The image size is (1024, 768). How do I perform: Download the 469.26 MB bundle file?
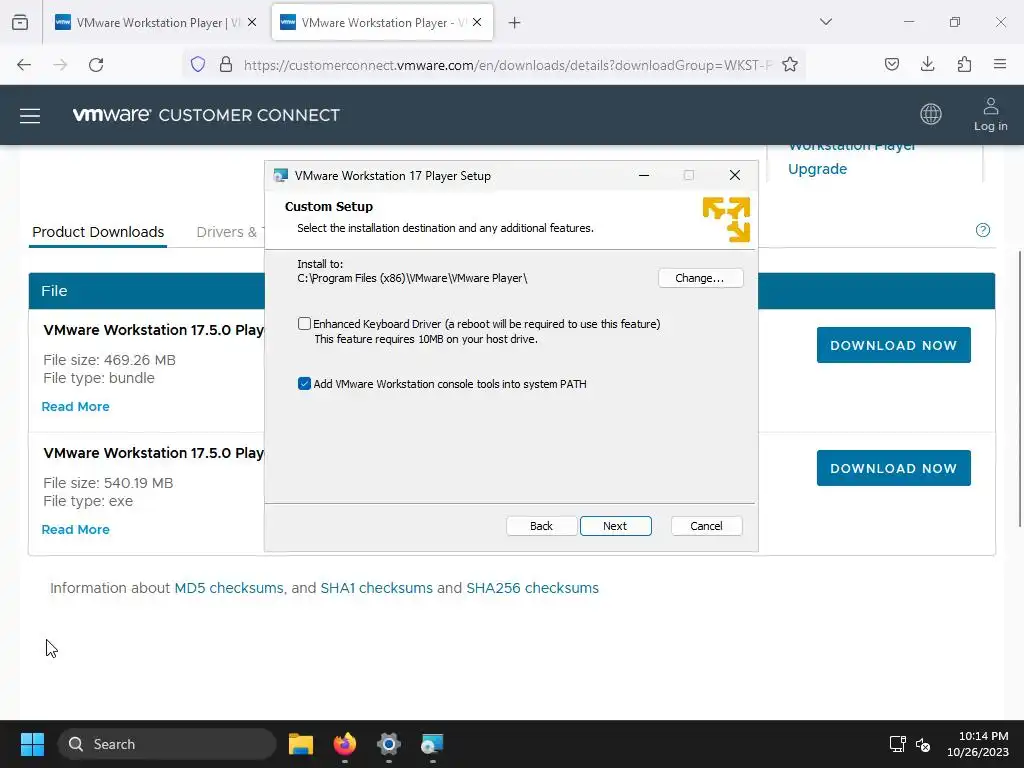tap(893, 345)
